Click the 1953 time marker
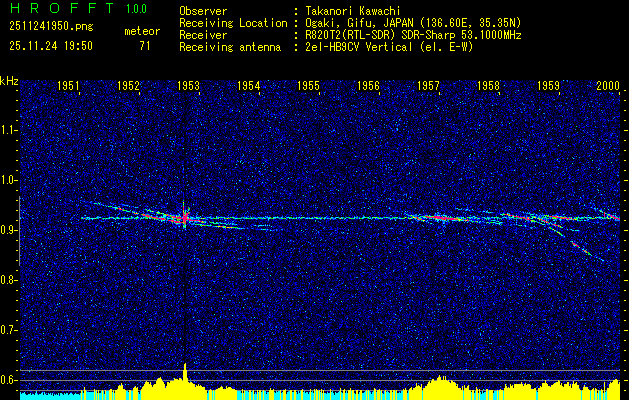629x400 pixels. (x=188, y=85)
